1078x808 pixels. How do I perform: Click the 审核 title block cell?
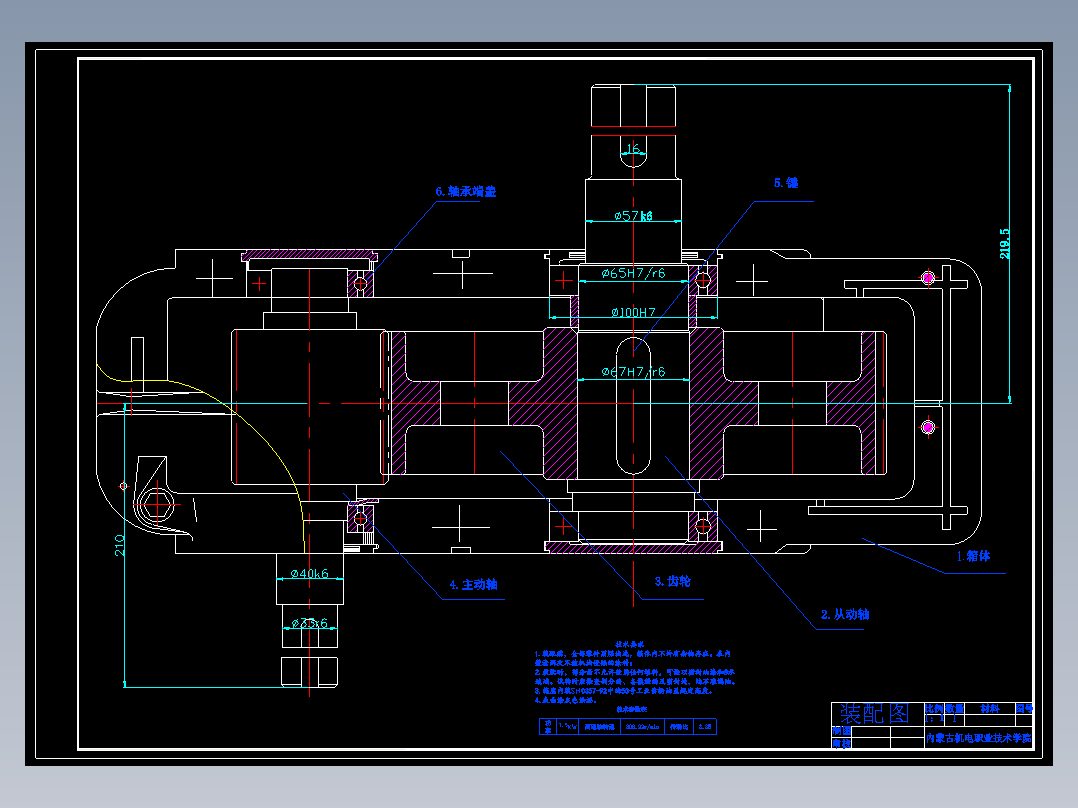[x=842, y=743]
